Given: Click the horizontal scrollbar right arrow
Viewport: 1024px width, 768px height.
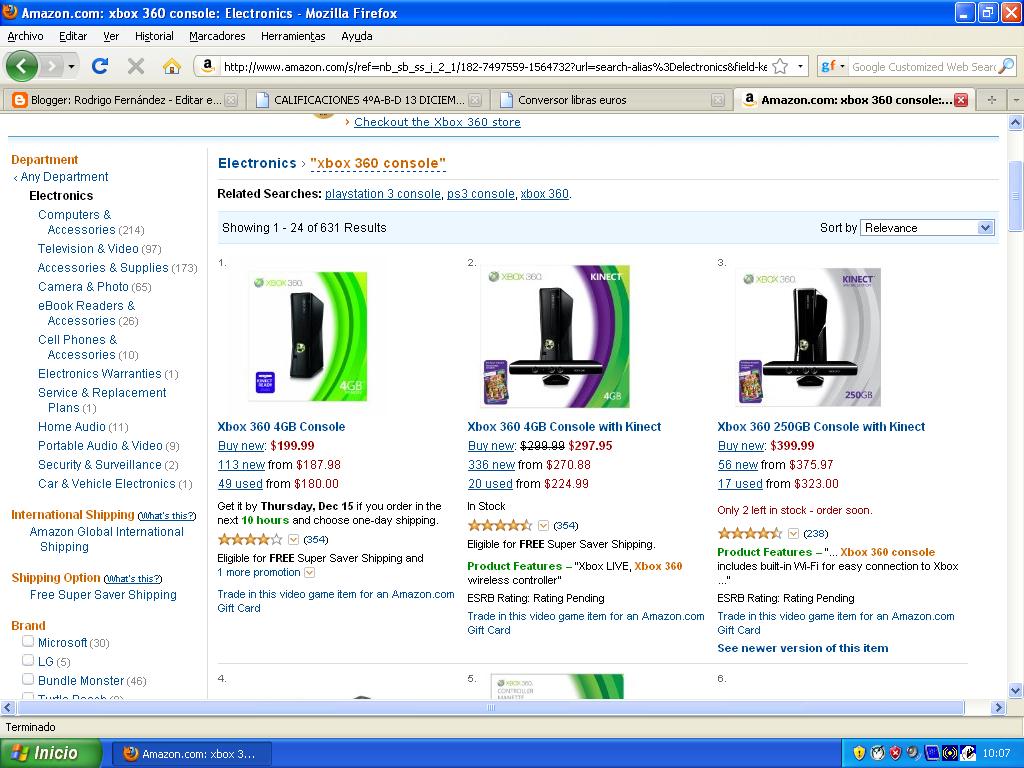Looking at the screenshot, I should pyautogui.click(x=998, y=707).
